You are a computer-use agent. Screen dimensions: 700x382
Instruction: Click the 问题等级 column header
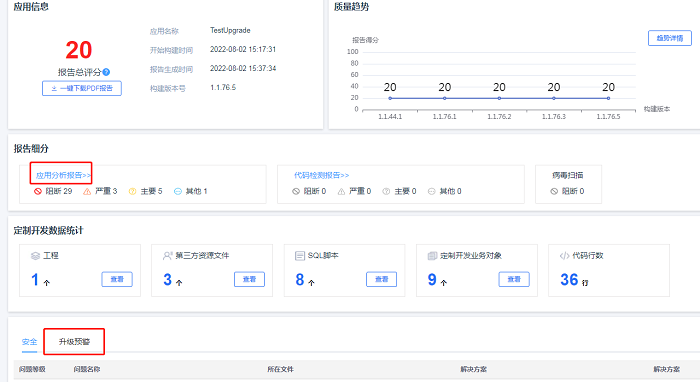pyautogui.click(x=32, y=369)
